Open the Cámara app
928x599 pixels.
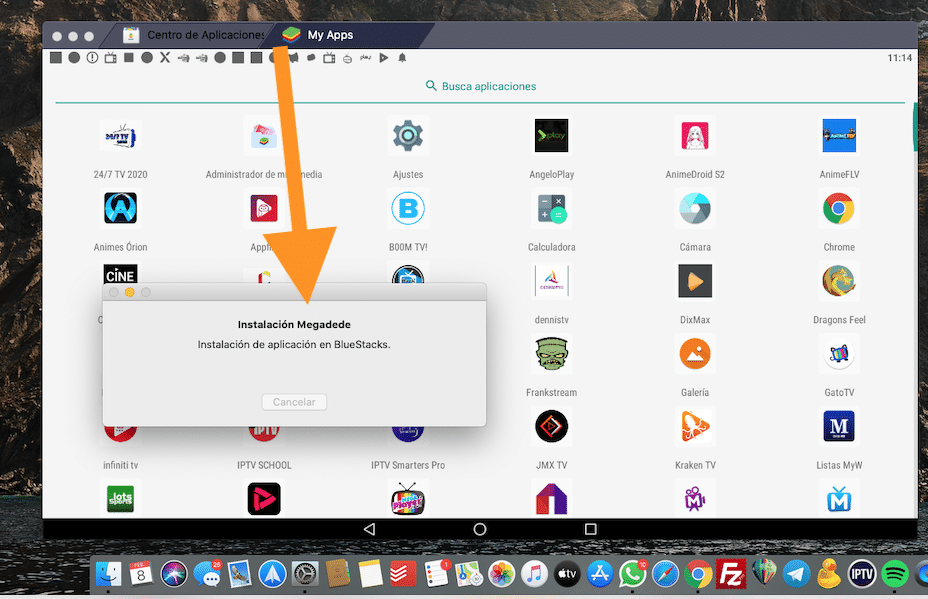point(695,209)
